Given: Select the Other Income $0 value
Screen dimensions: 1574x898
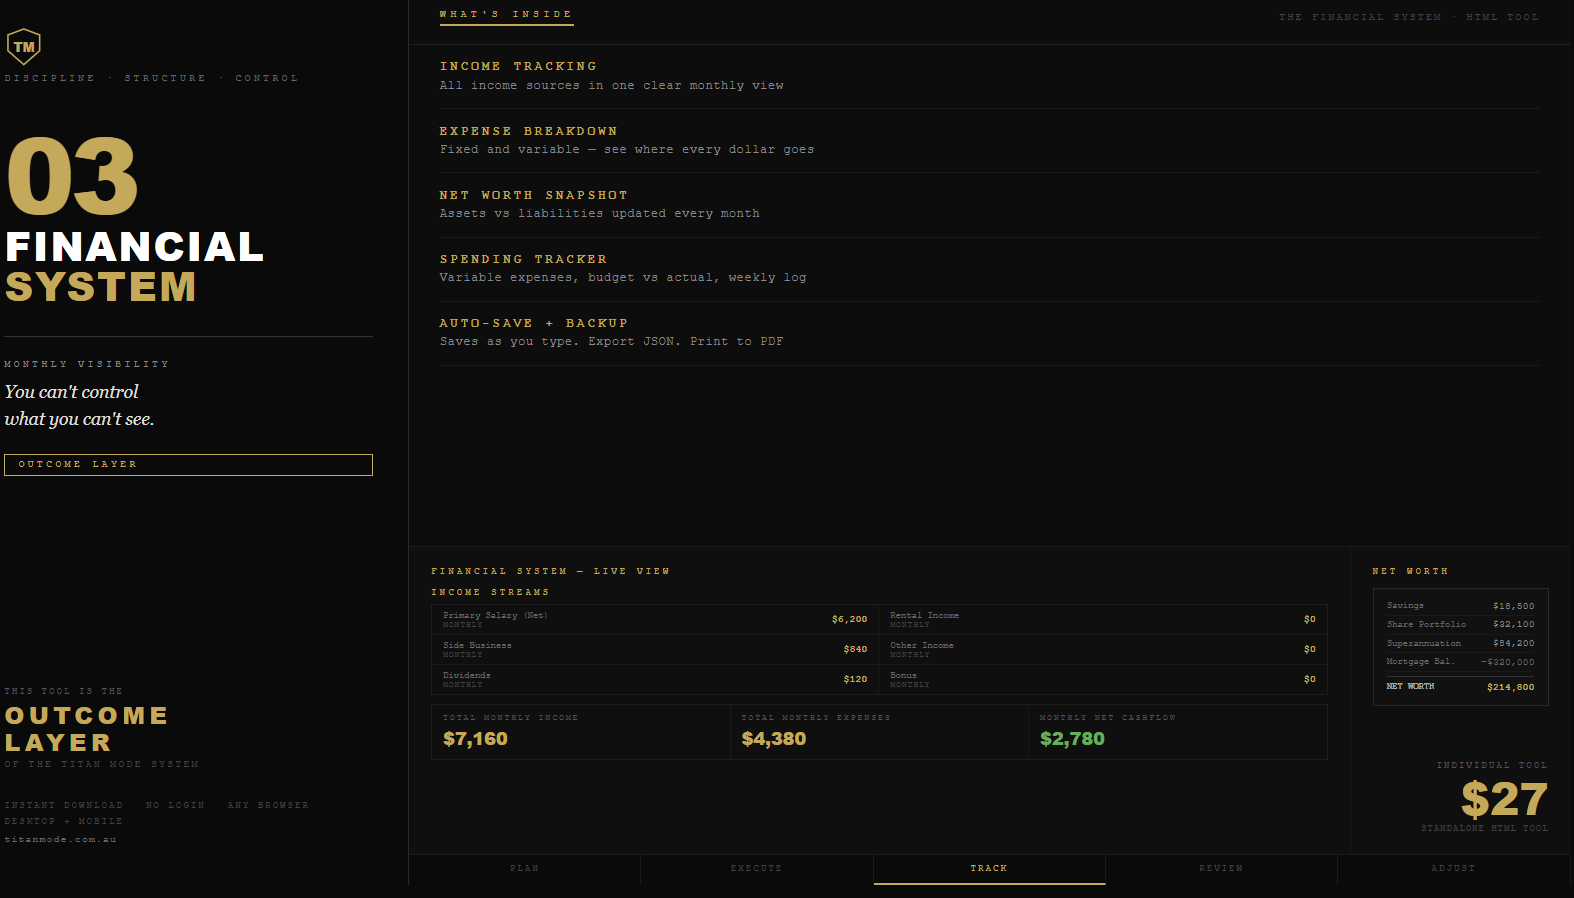Looking at the screenshot, I should pos(1310,650).
